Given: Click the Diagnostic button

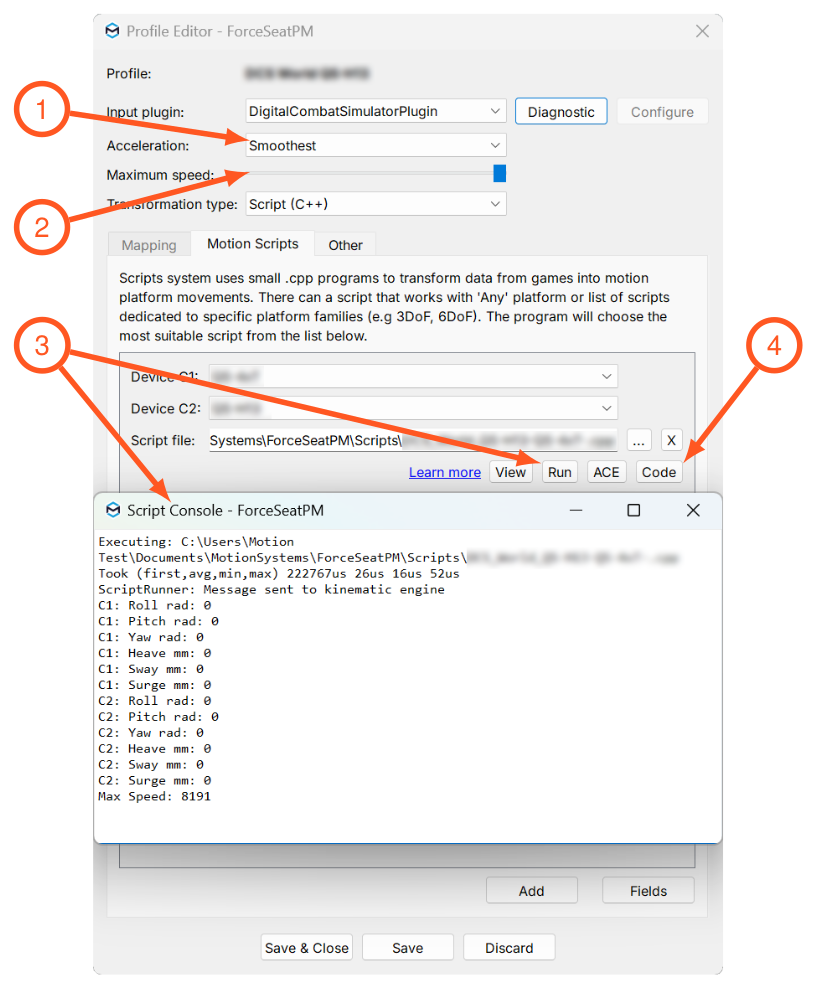Looking at the screenshot, I should click(561, 112).
